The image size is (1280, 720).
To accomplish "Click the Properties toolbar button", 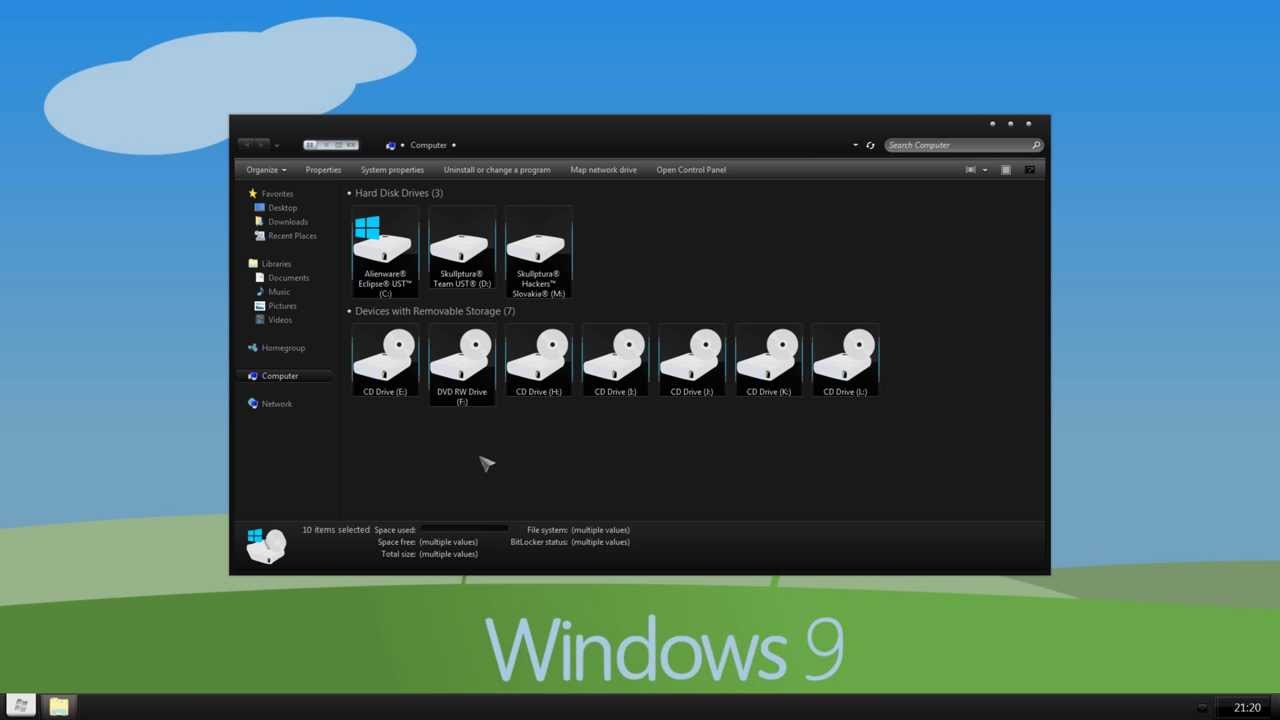I will pyautogui.click(x=323, y=170).
